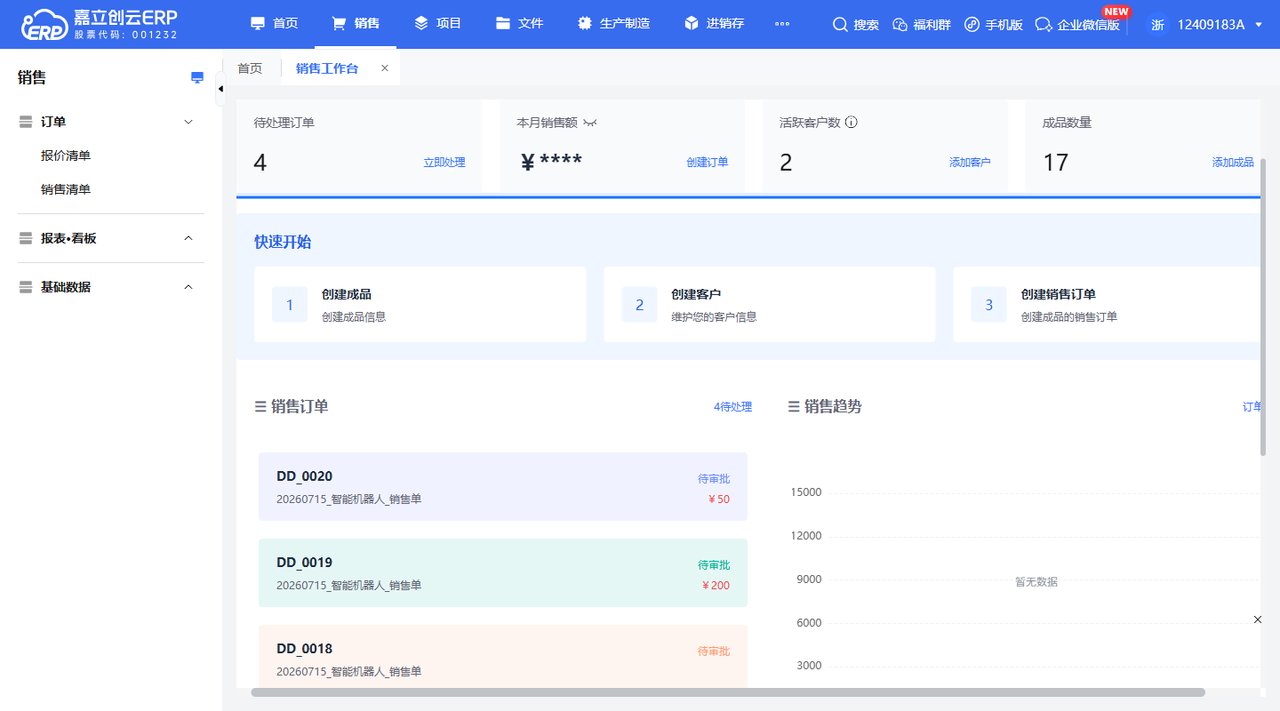Collapse the sidebar with the arrow handle
This screenshot has width=1280, height=711.
[220, 89]
